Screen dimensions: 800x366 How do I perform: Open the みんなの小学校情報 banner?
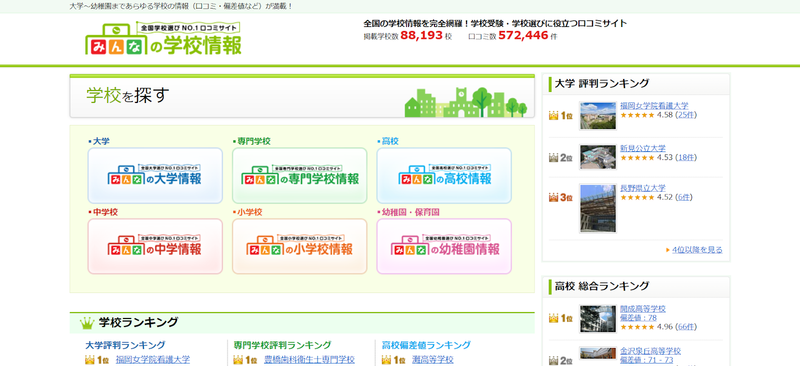click(x=299, y=246)
